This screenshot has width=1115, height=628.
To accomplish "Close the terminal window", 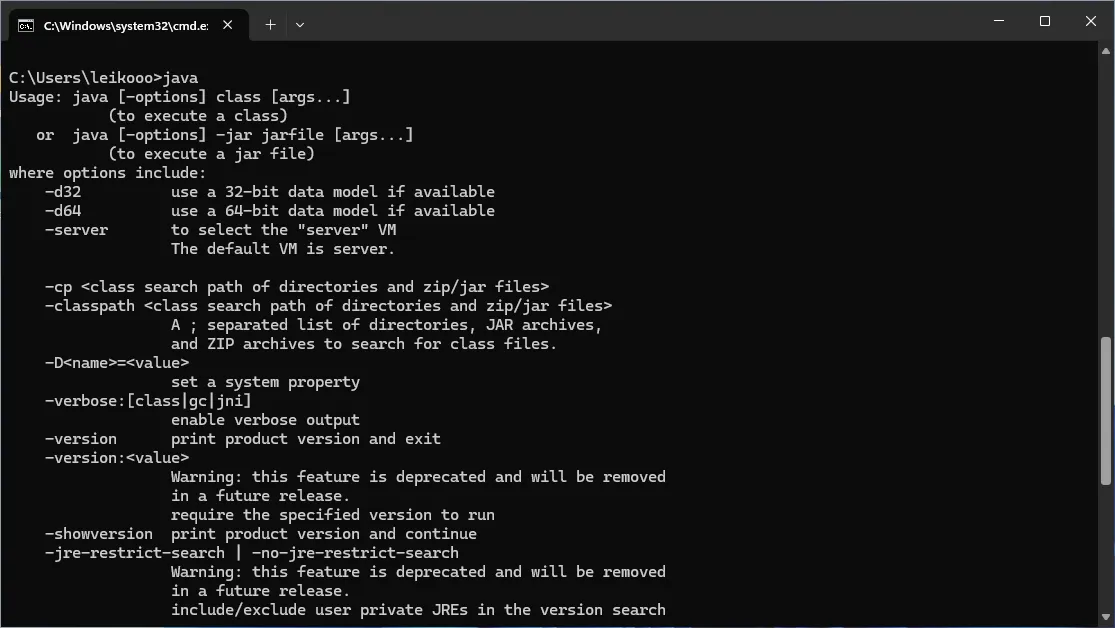I will (1091, 21).
